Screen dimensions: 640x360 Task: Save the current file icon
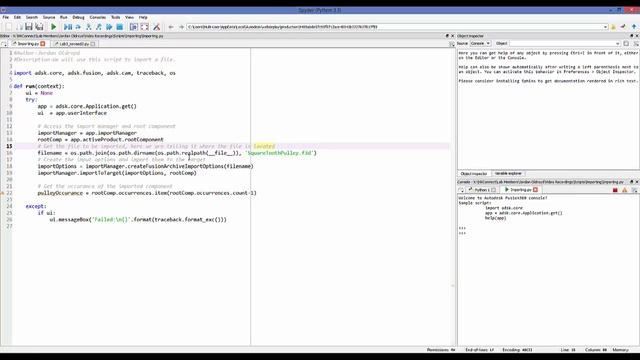click(x=29, y=27)
